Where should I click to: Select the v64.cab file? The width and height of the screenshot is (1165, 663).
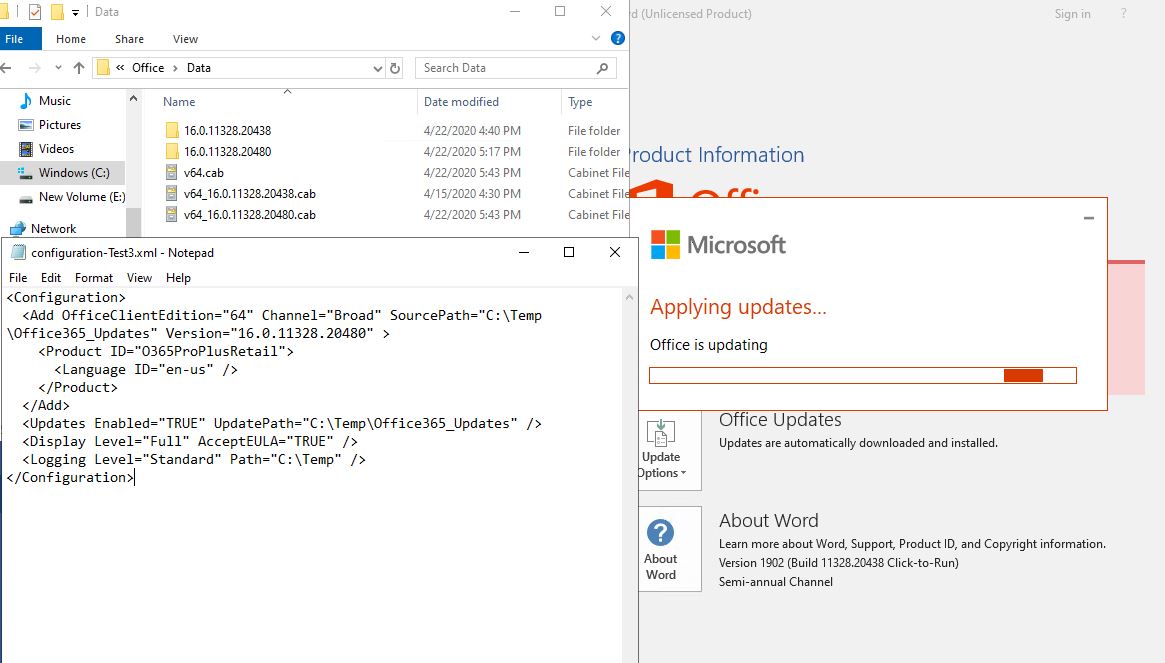point(204,172)
